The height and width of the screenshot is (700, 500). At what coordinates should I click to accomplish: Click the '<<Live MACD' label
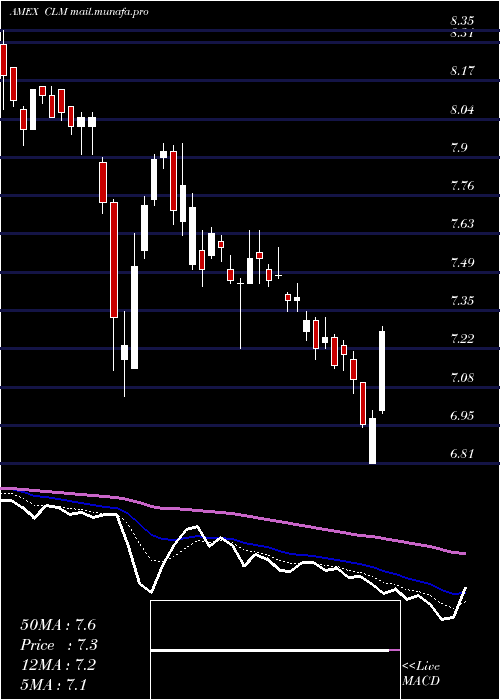tap(421, 674)
